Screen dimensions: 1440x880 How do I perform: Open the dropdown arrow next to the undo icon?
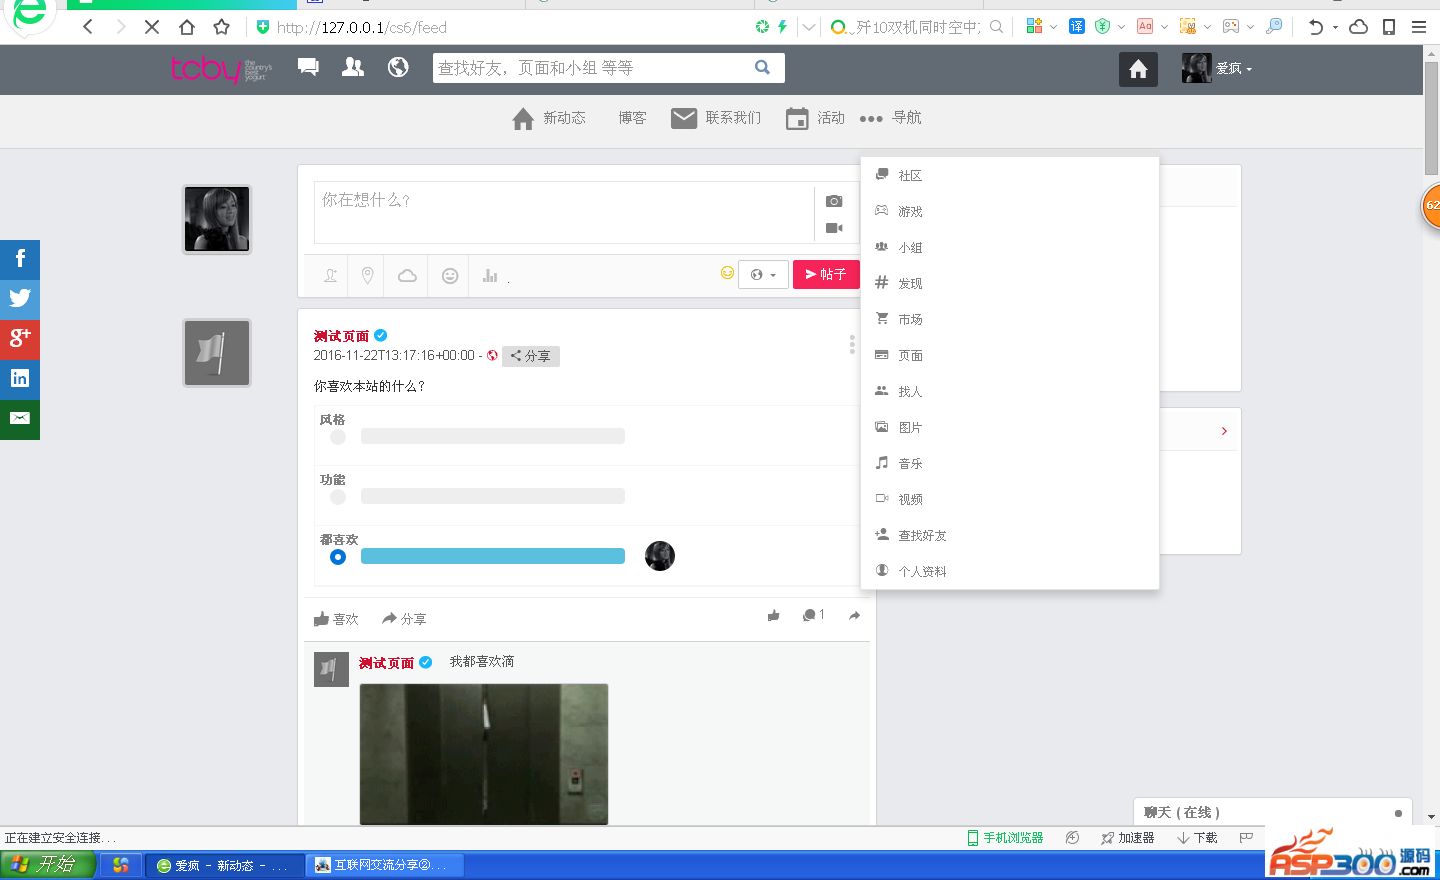coord(1336,27)
